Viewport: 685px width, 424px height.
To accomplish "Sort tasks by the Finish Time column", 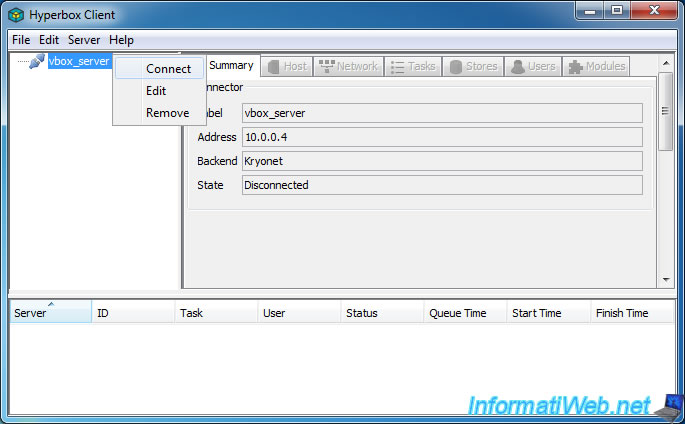I will coord(632,312).
